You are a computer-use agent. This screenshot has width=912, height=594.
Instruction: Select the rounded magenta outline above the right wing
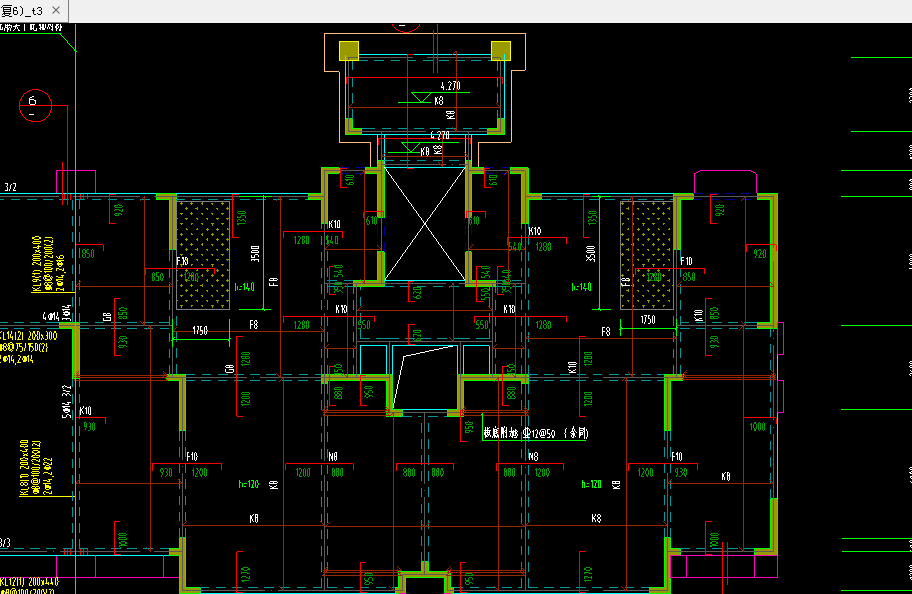pos(725,182)
